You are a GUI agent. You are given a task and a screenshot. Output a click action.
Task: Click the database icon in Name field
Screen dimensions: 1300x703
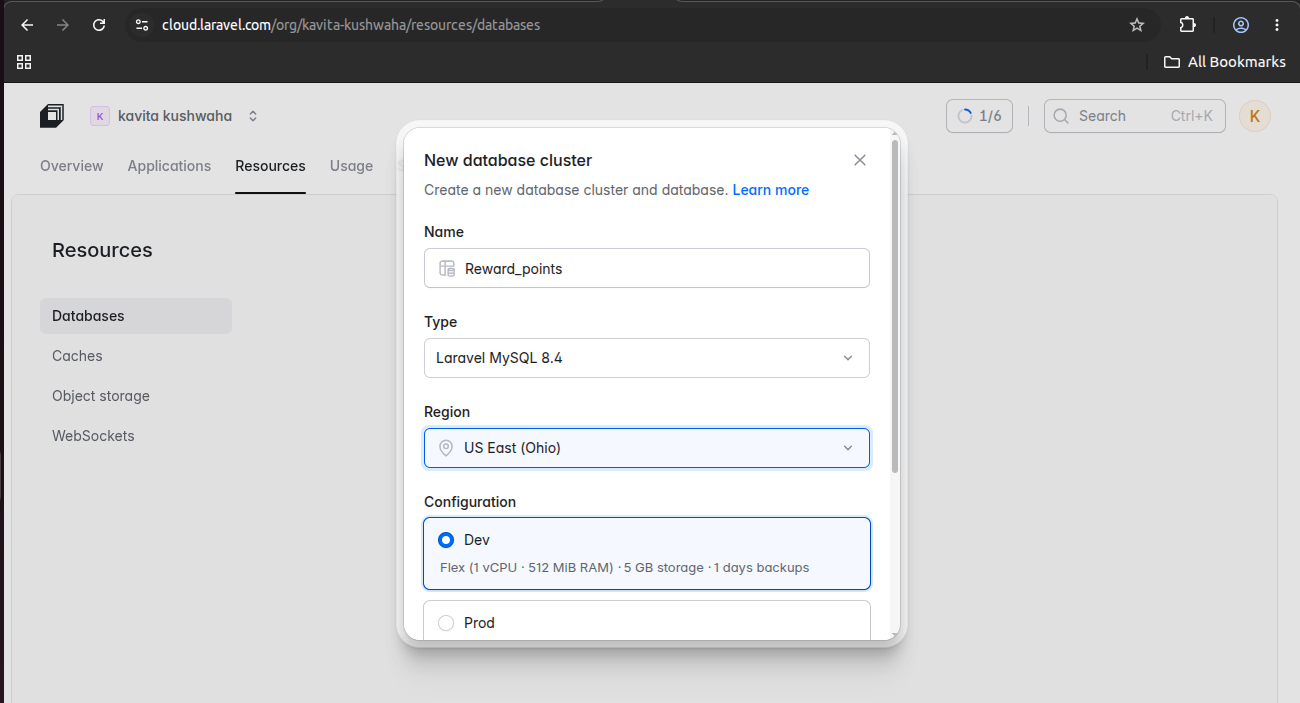[x=447, y=269]
